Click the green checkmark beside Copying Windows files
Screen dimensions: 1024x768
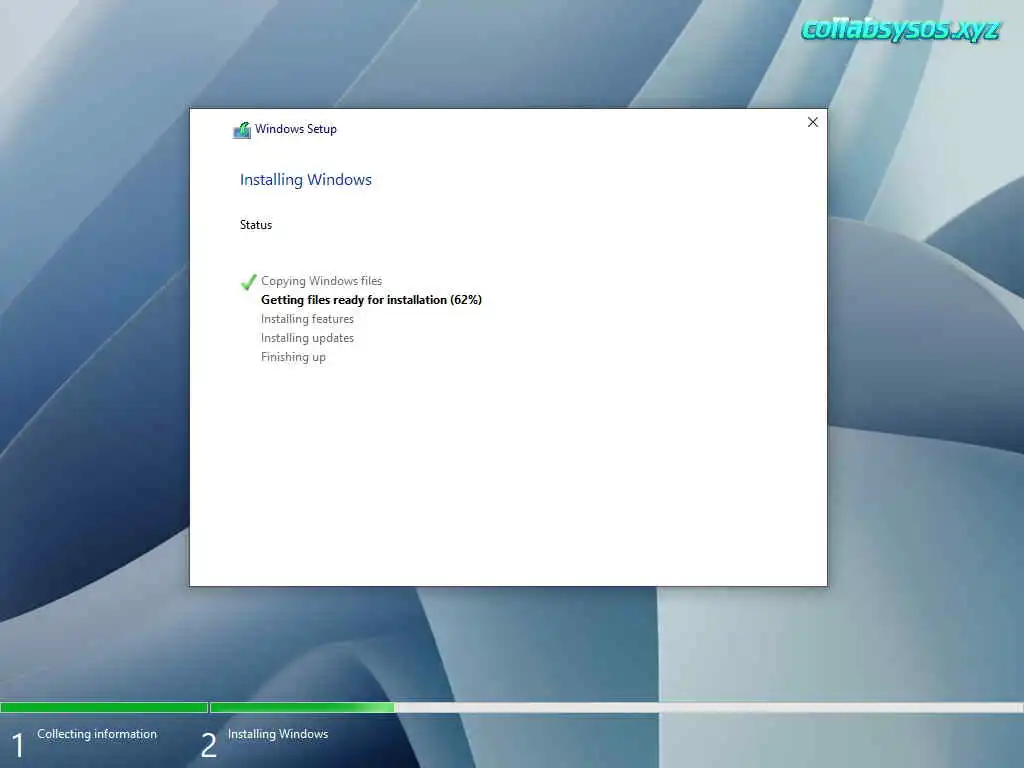(248, 282)
